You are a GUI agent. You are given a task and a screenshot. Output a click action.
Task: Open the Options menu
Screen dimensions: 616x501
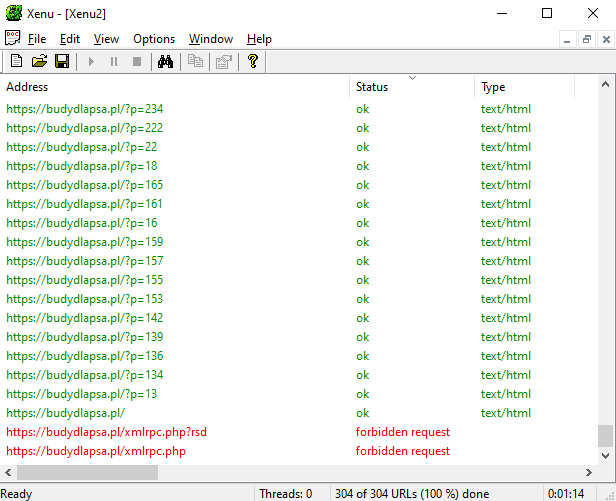tap(154, 39)
